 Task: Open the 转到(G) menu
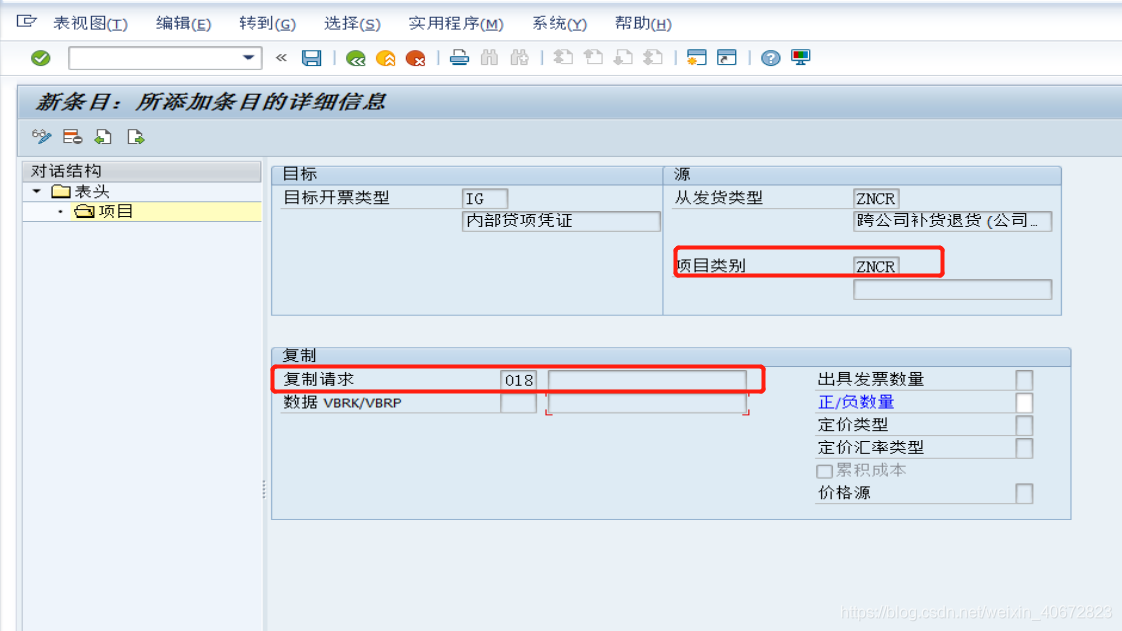267,24
